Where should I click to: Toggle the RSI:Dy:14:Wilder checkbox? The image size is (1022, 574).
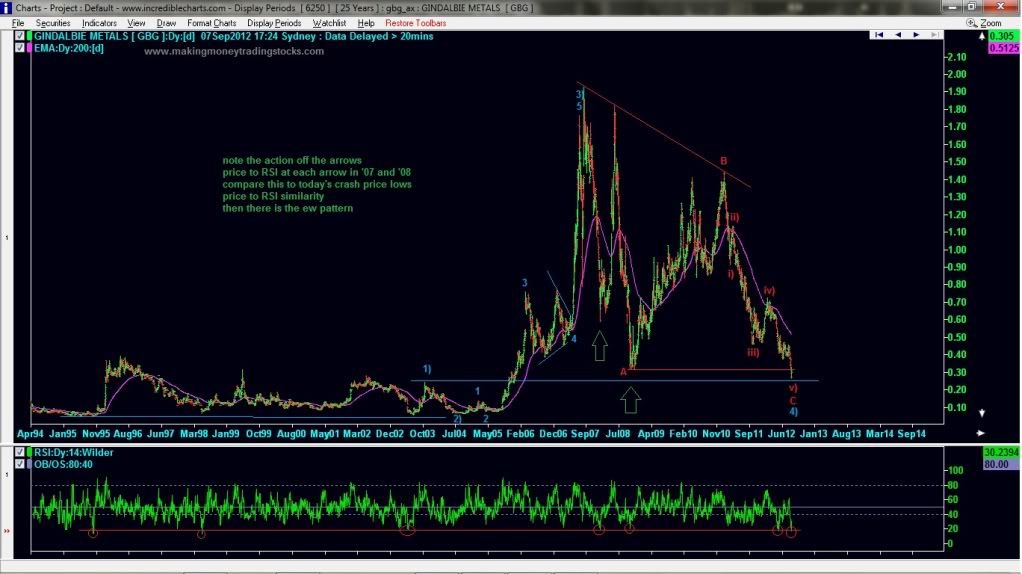[x=20, y=452]
